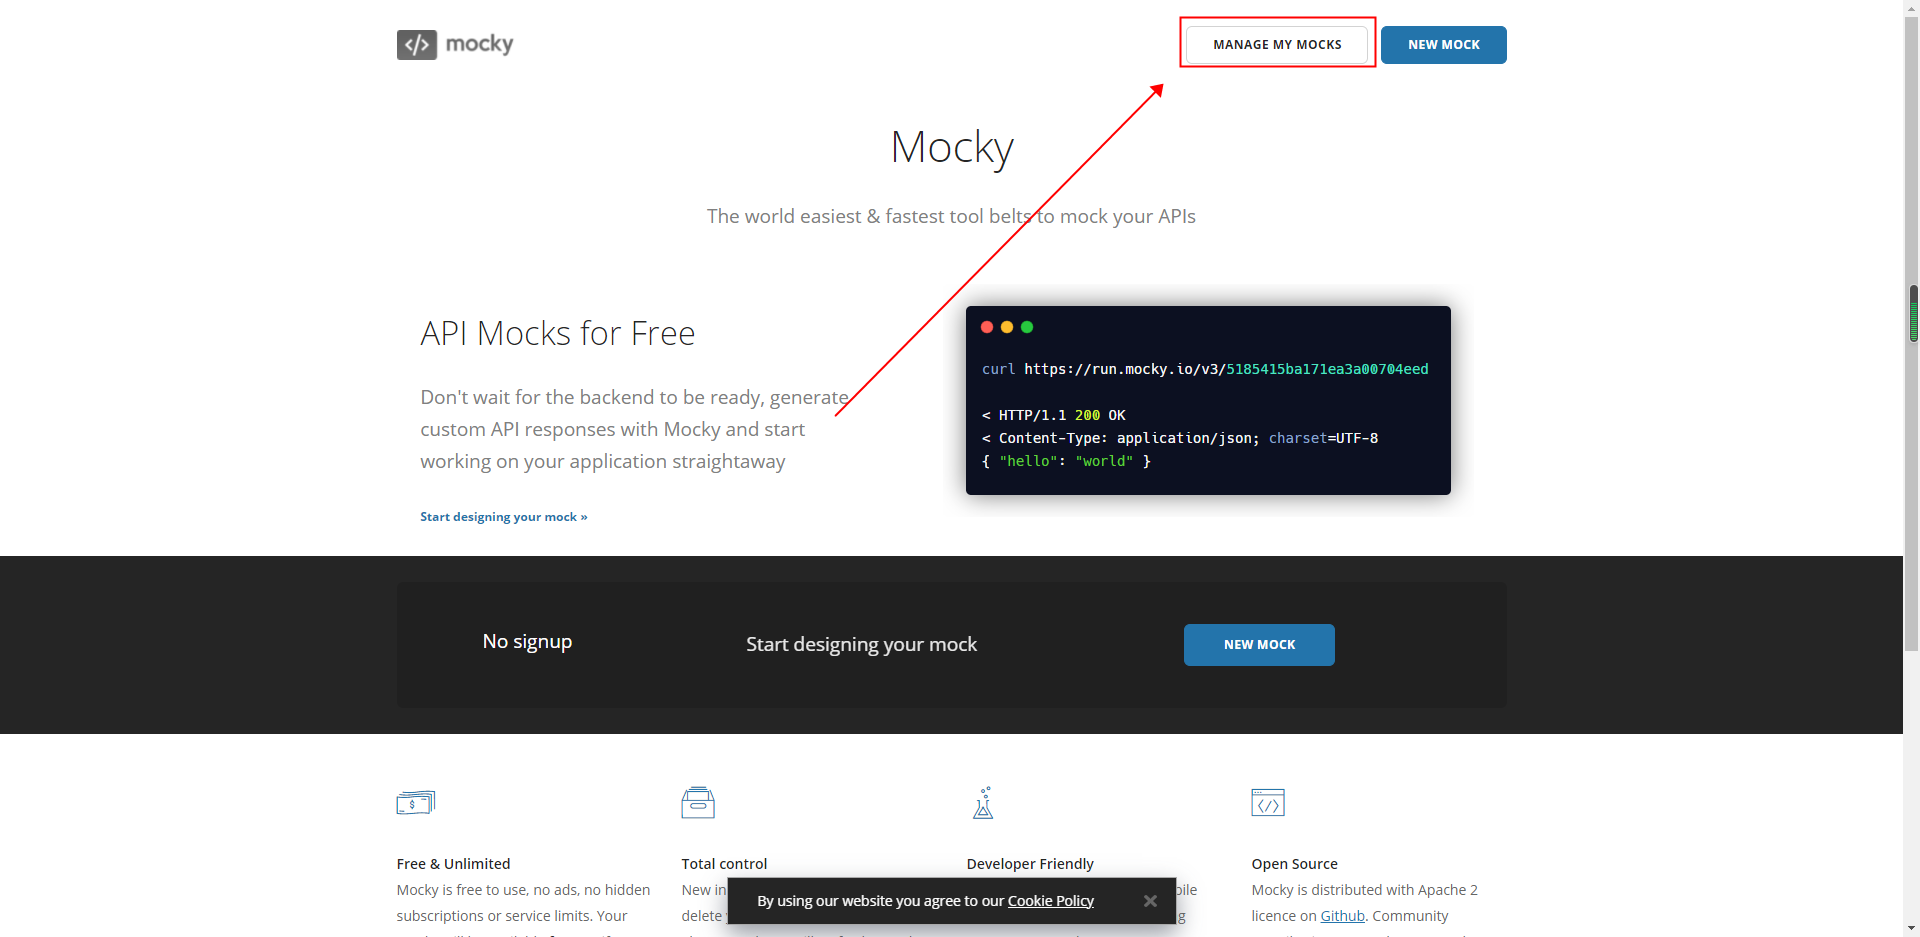
Task: Click the top NEW MOCK button
Action: pos(1443,44)
